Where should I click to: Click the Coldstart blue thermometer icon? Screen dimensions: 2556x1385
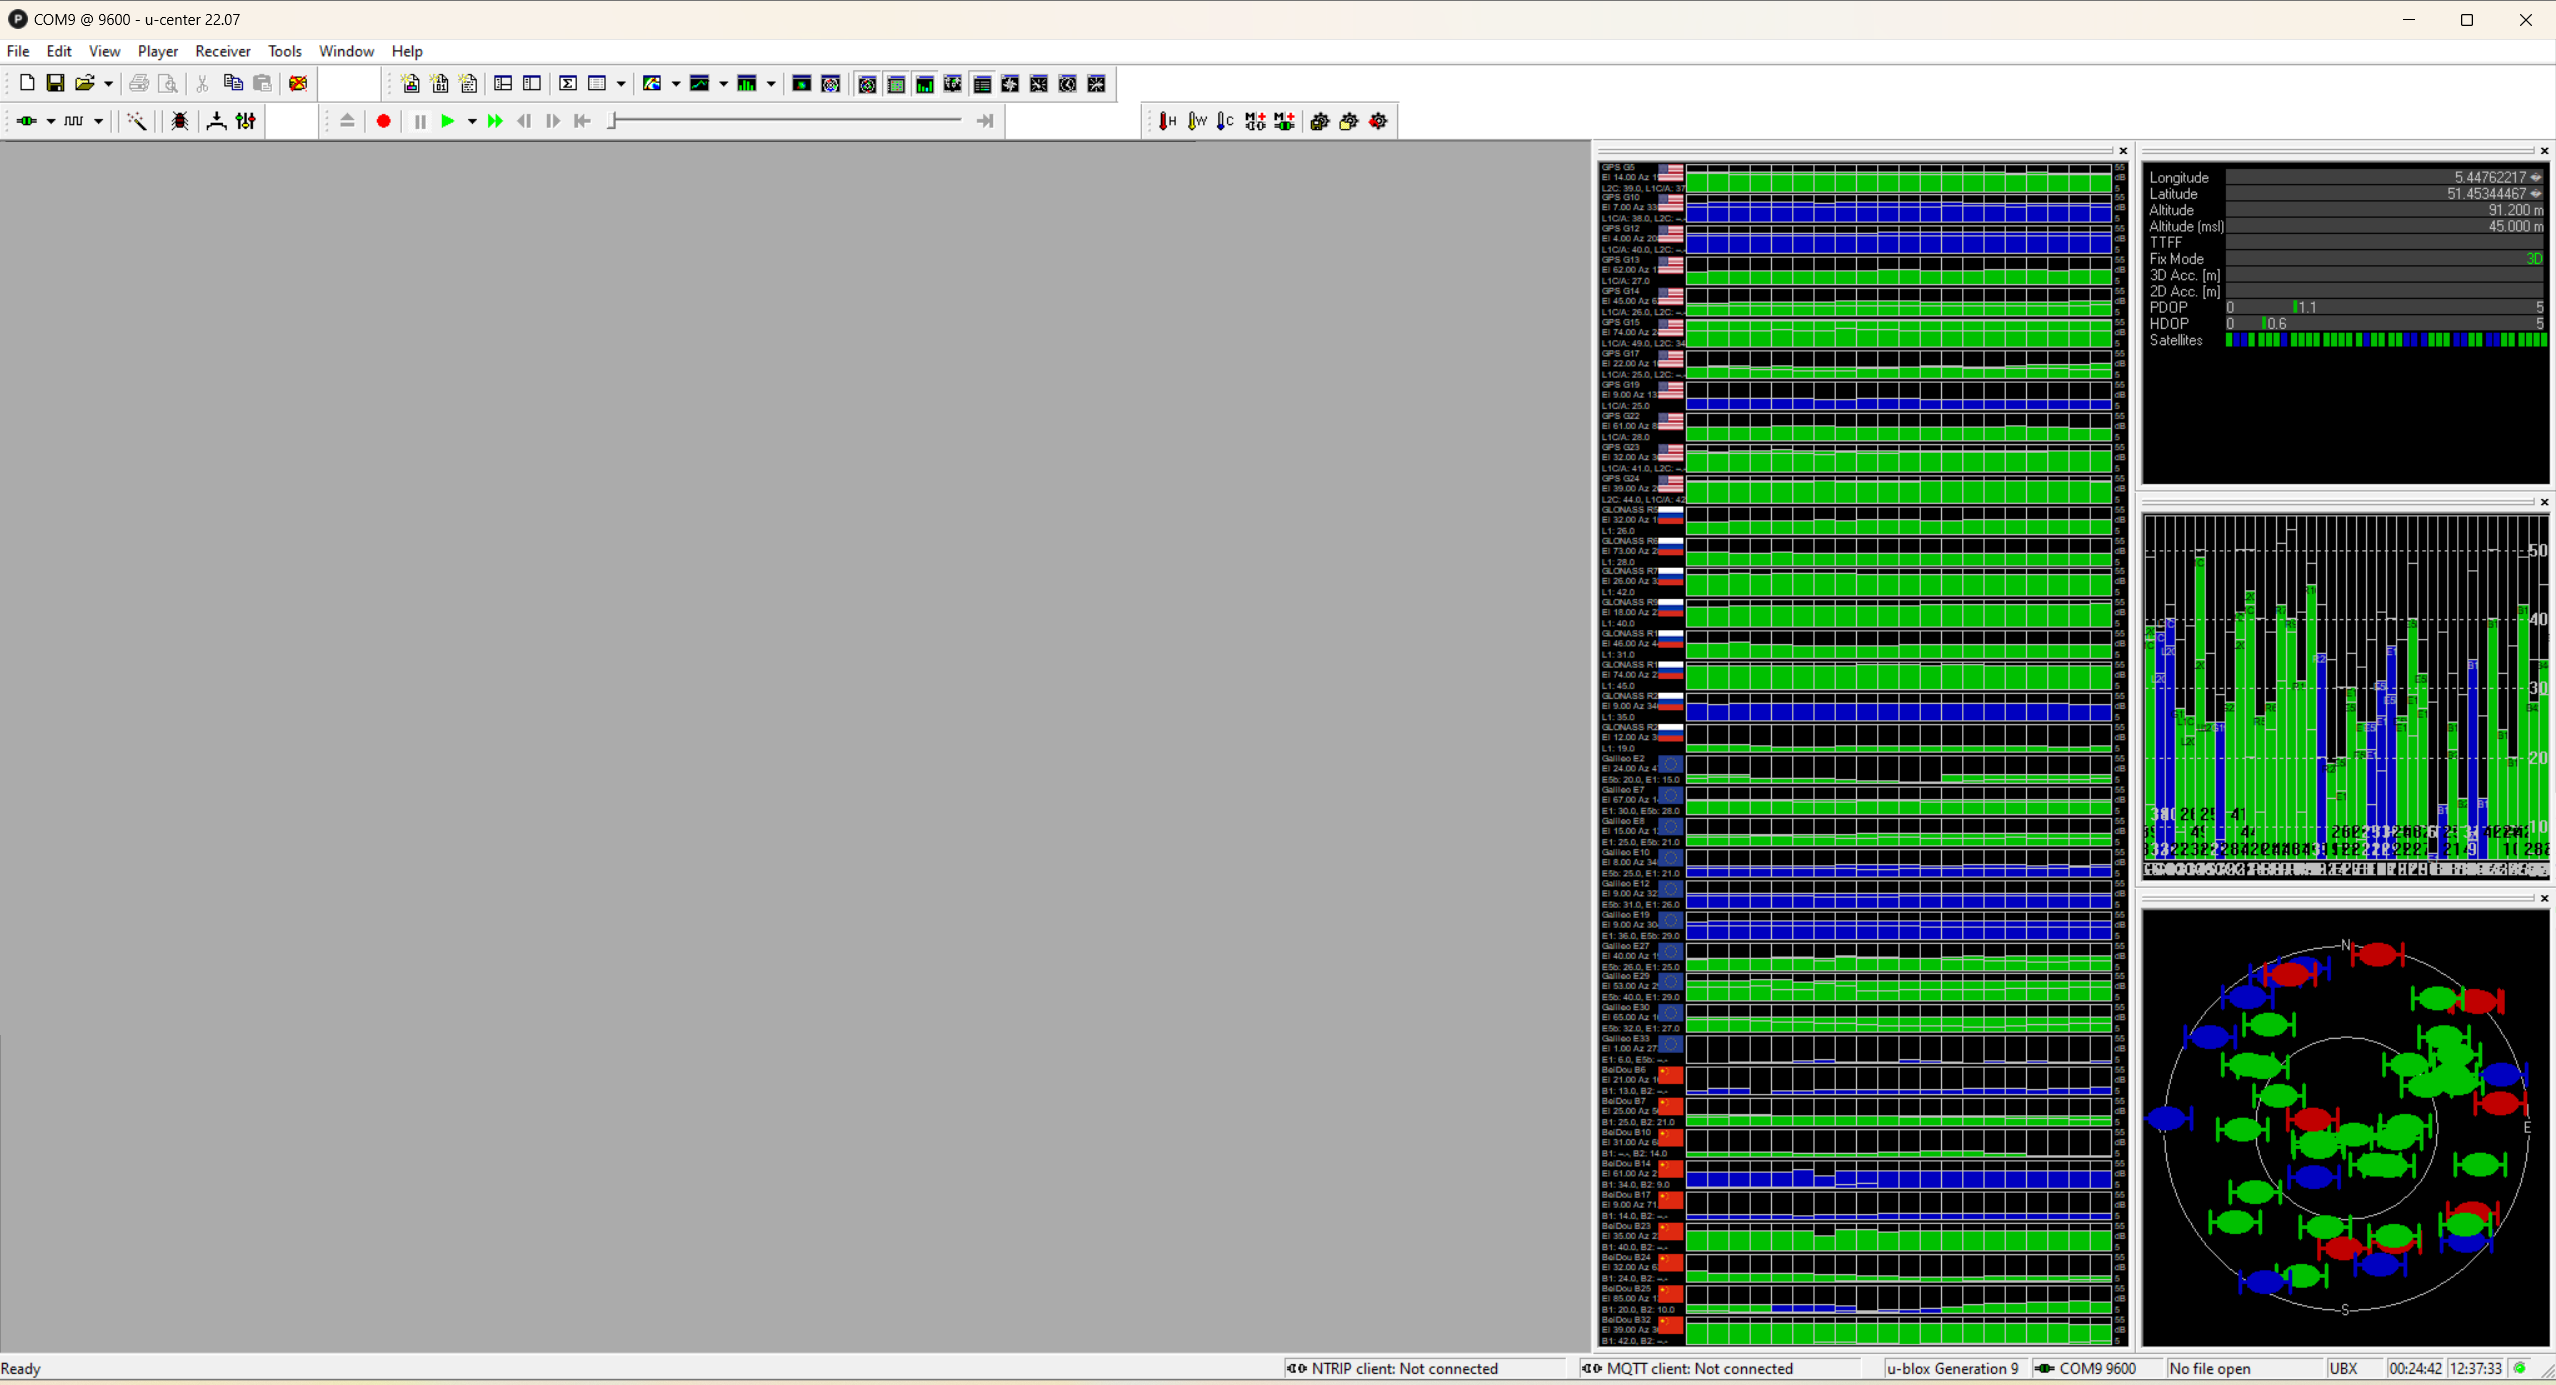click(1225, 121)
